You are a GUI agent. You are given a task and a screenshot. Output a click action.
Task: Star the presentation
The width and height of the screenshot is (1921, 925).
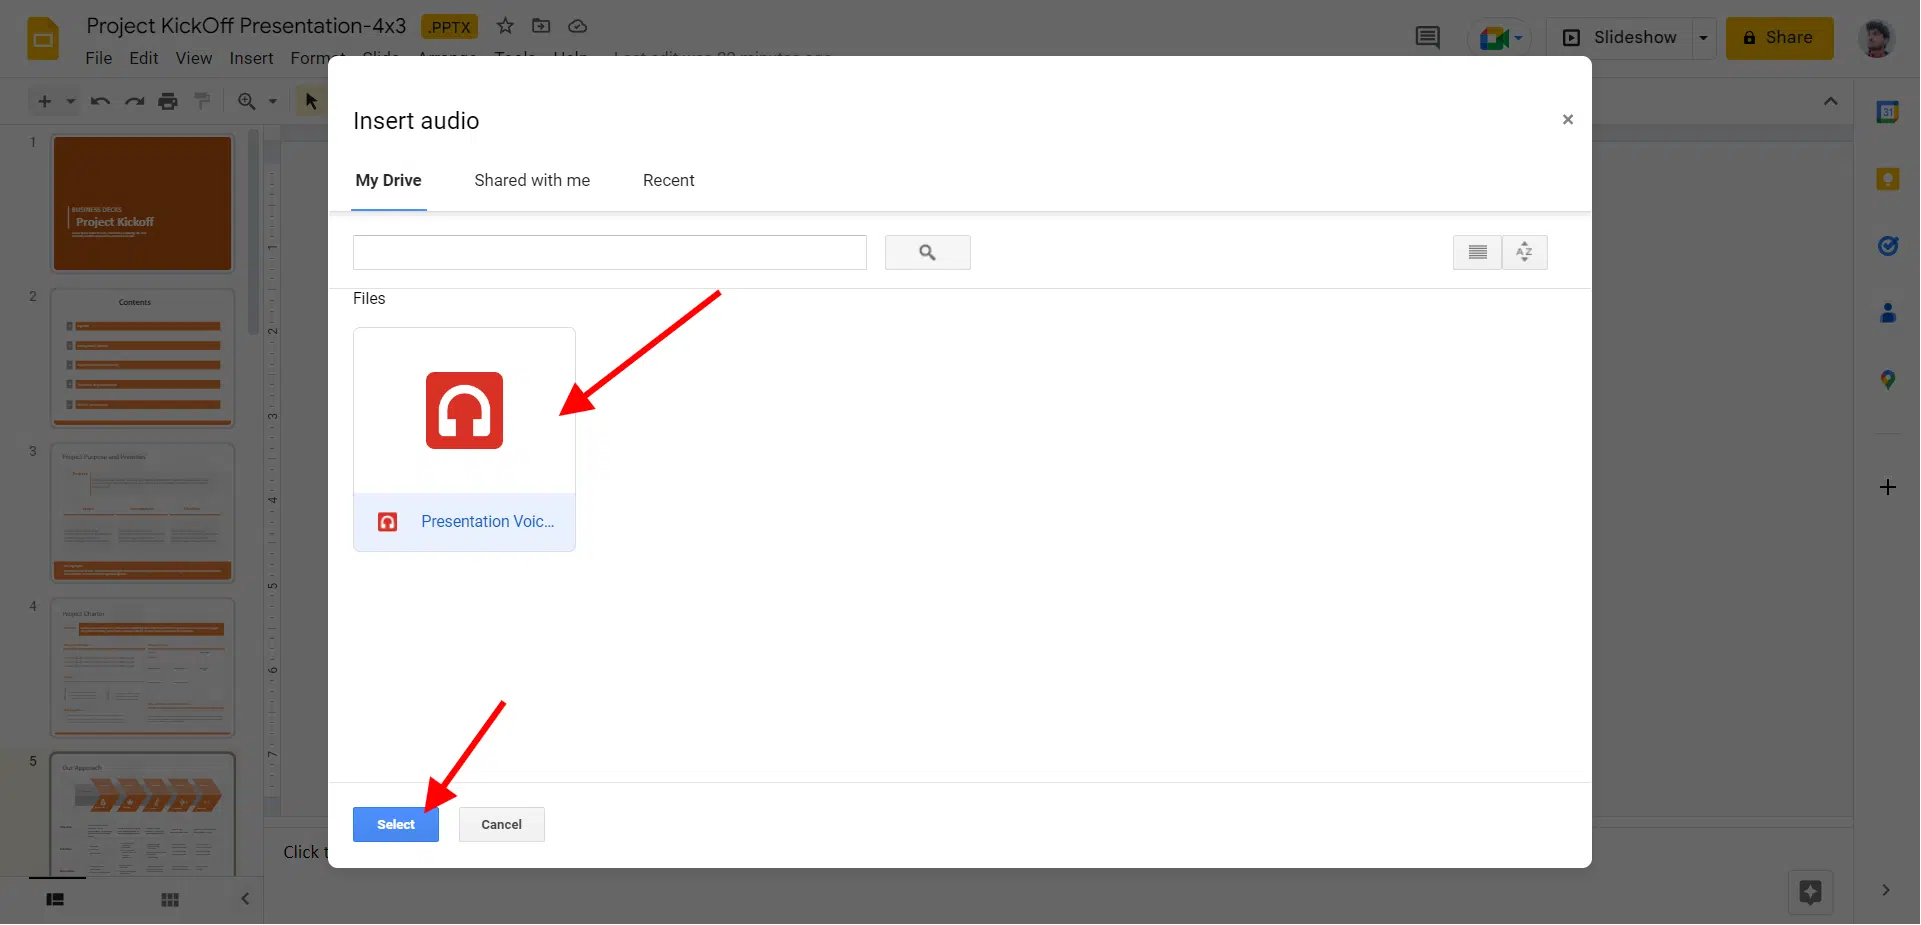point(505,26)
